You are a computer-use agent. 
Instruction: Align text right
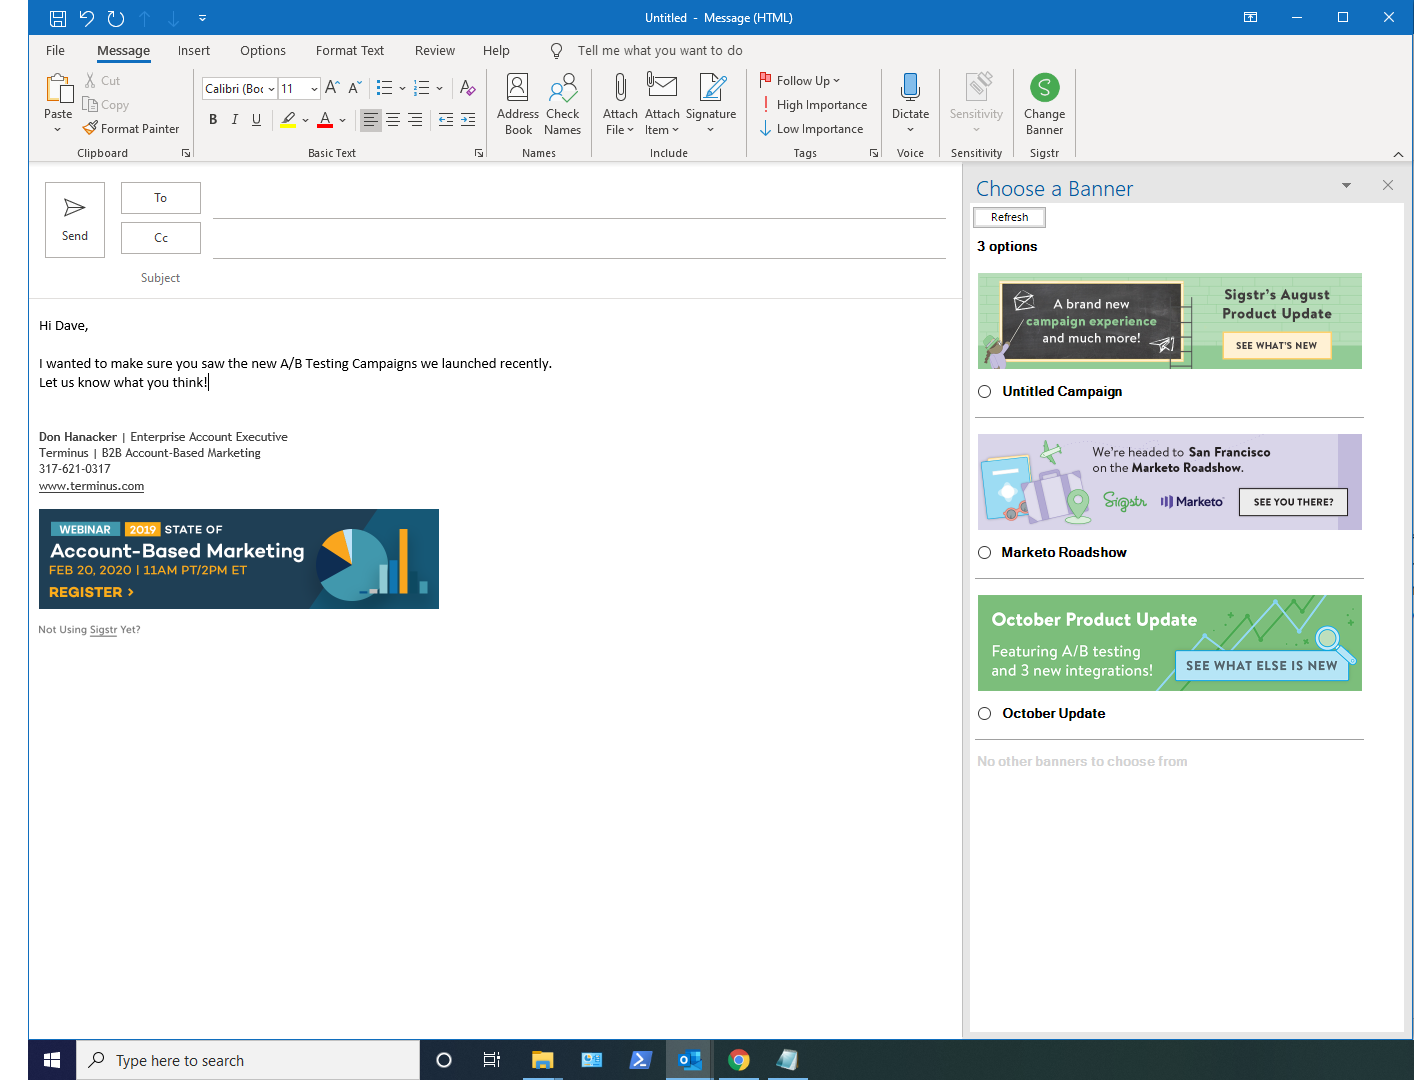click(x=415, y=120)
